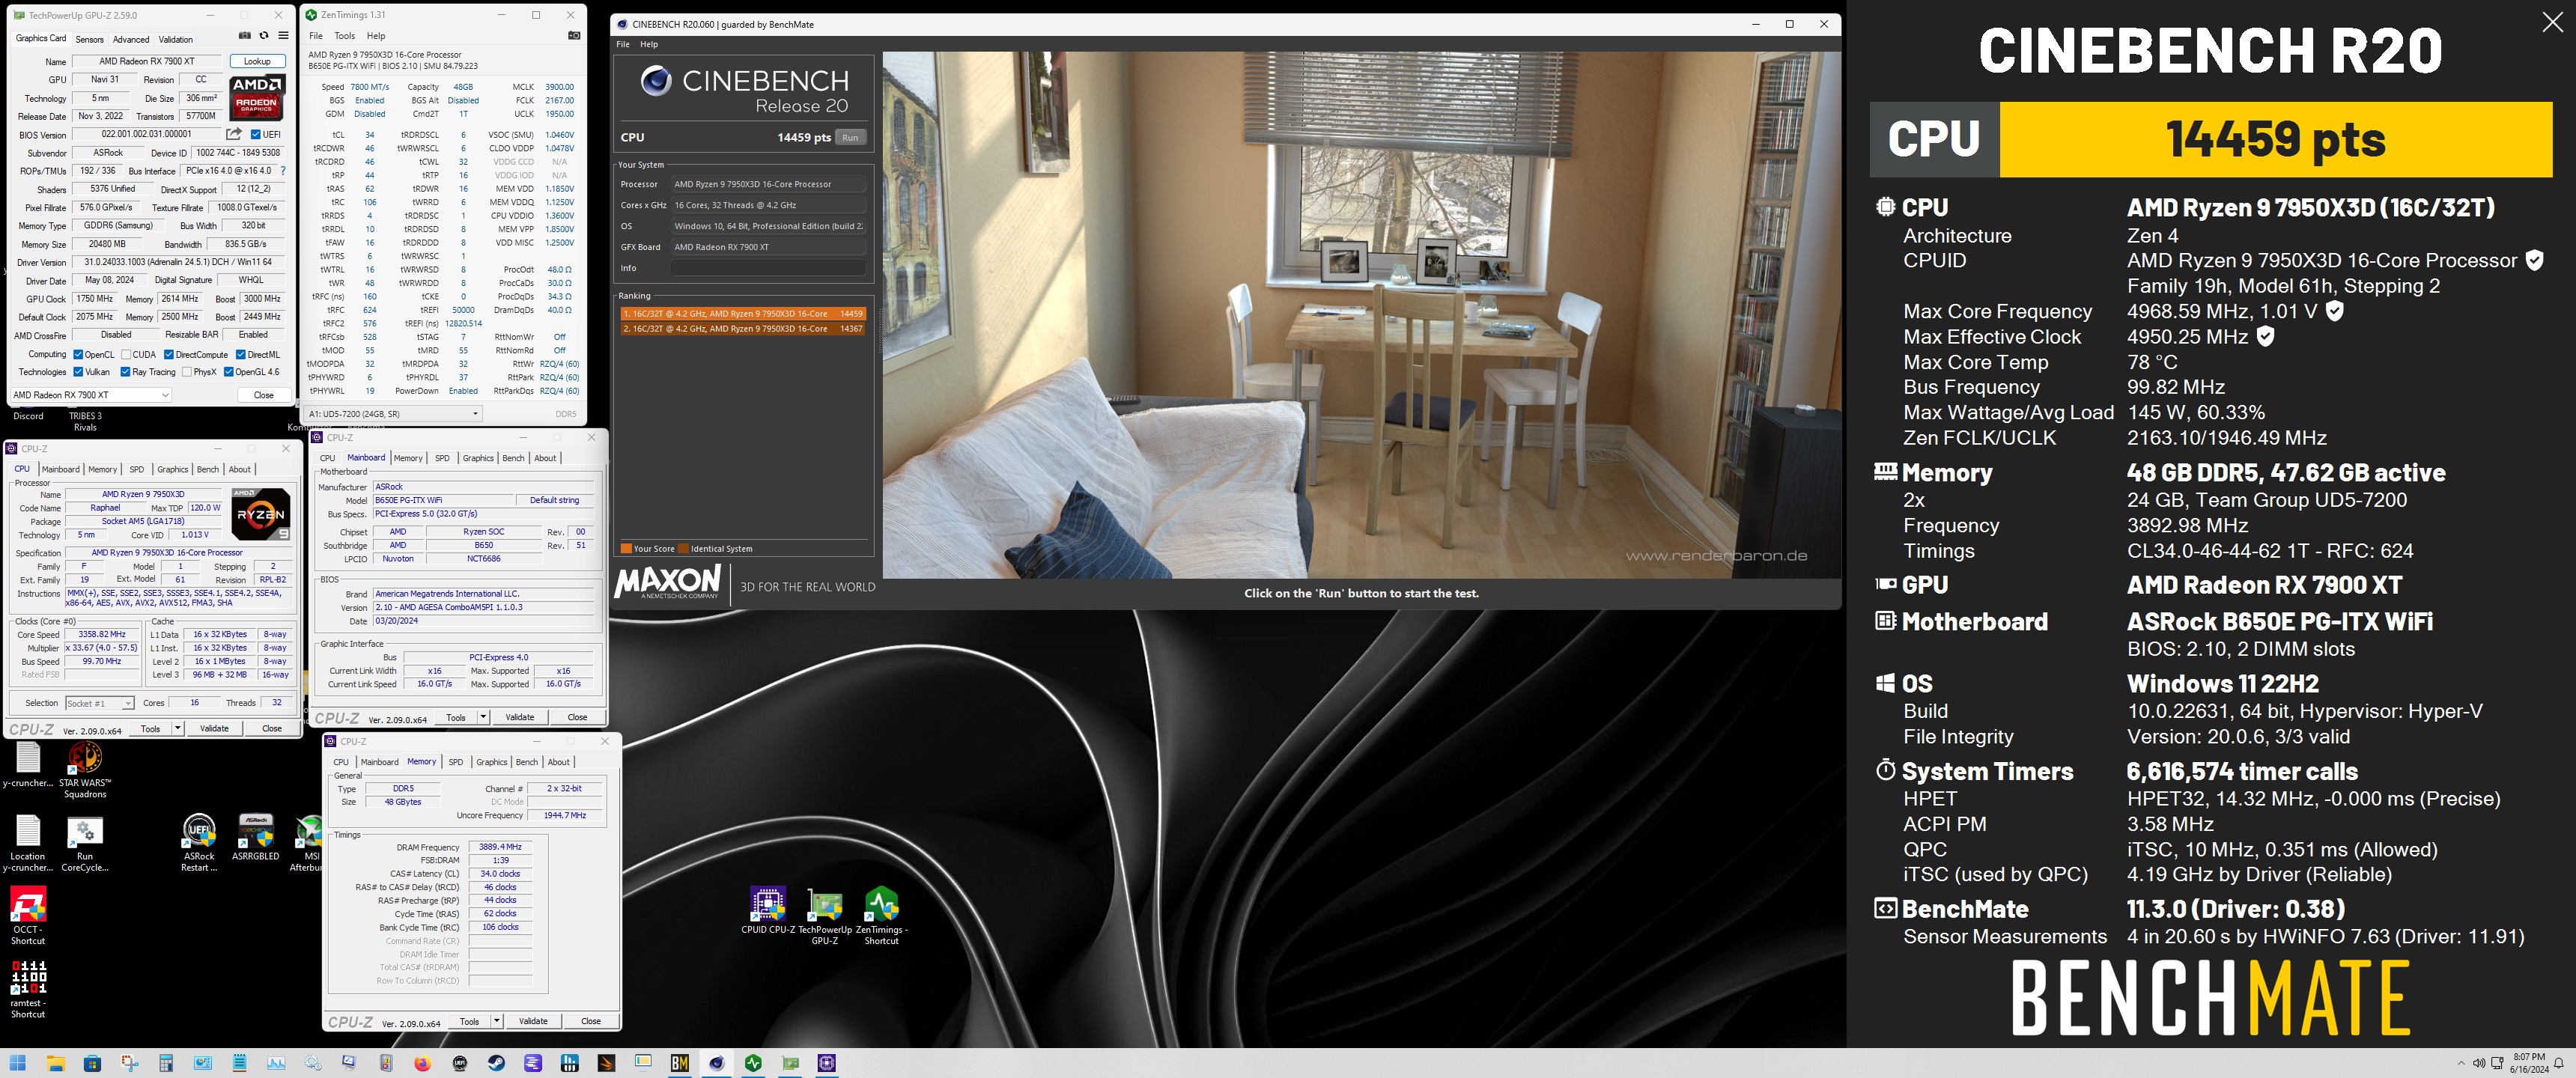Screen dimensions: 2576x1078
Task: Open the STAR WARS Squadrons desktop icon
Action: 85,769
